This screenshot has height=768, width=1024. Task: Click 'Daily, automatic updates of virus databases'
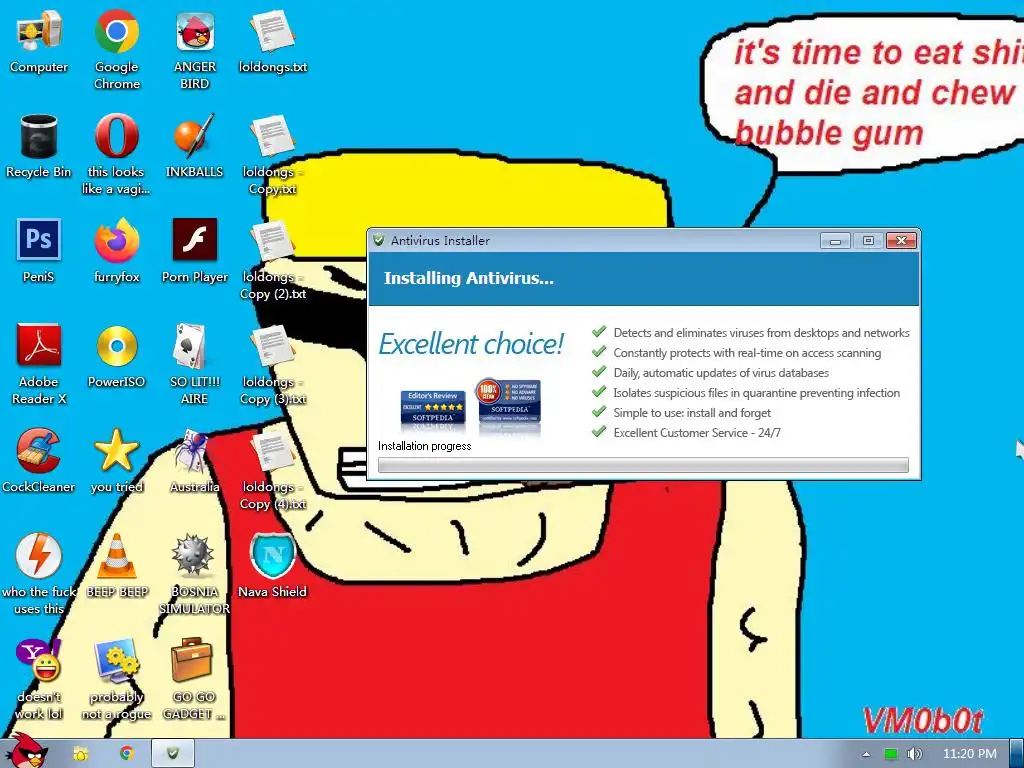[721, 373]
